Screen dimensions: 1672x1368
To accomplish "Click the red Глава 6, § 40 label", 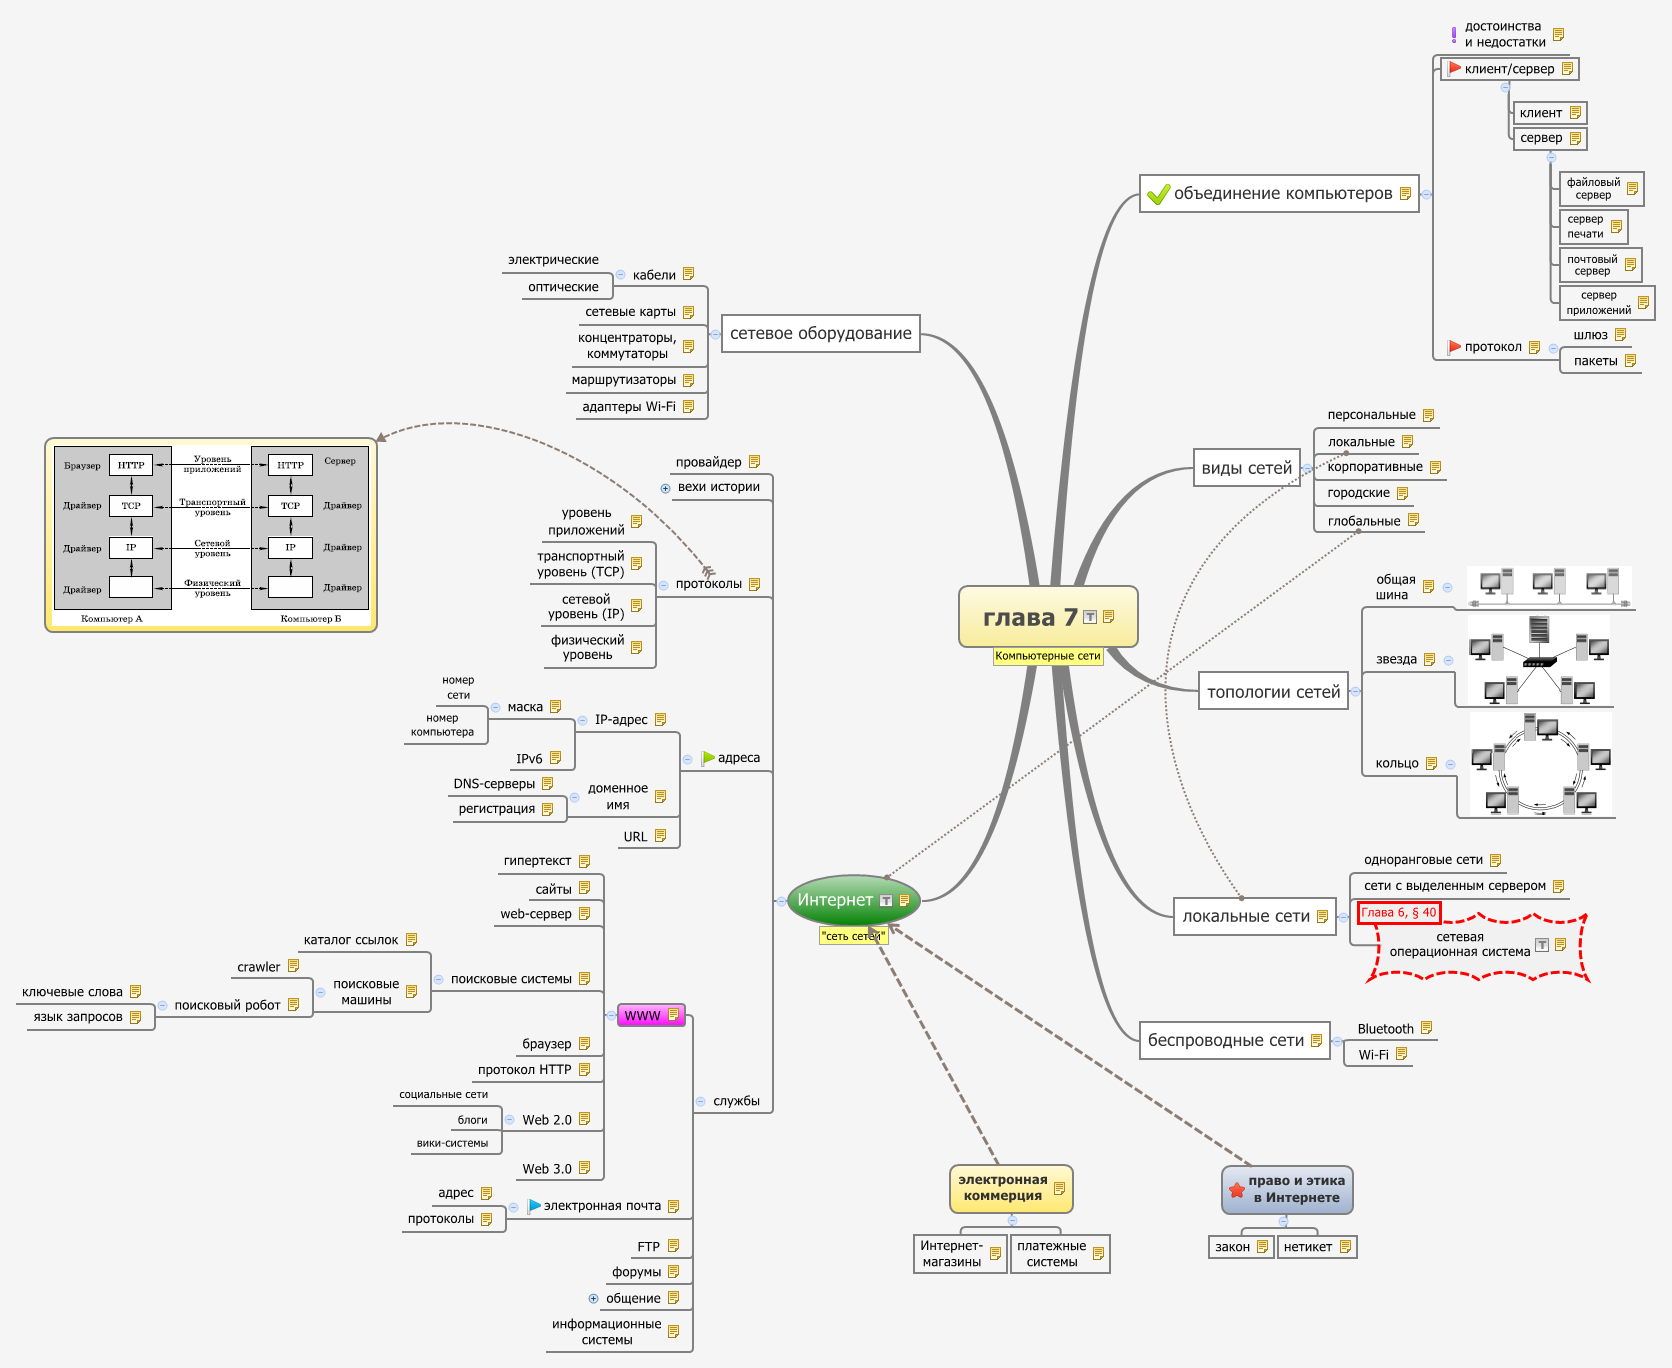I will pos(1398,913).
